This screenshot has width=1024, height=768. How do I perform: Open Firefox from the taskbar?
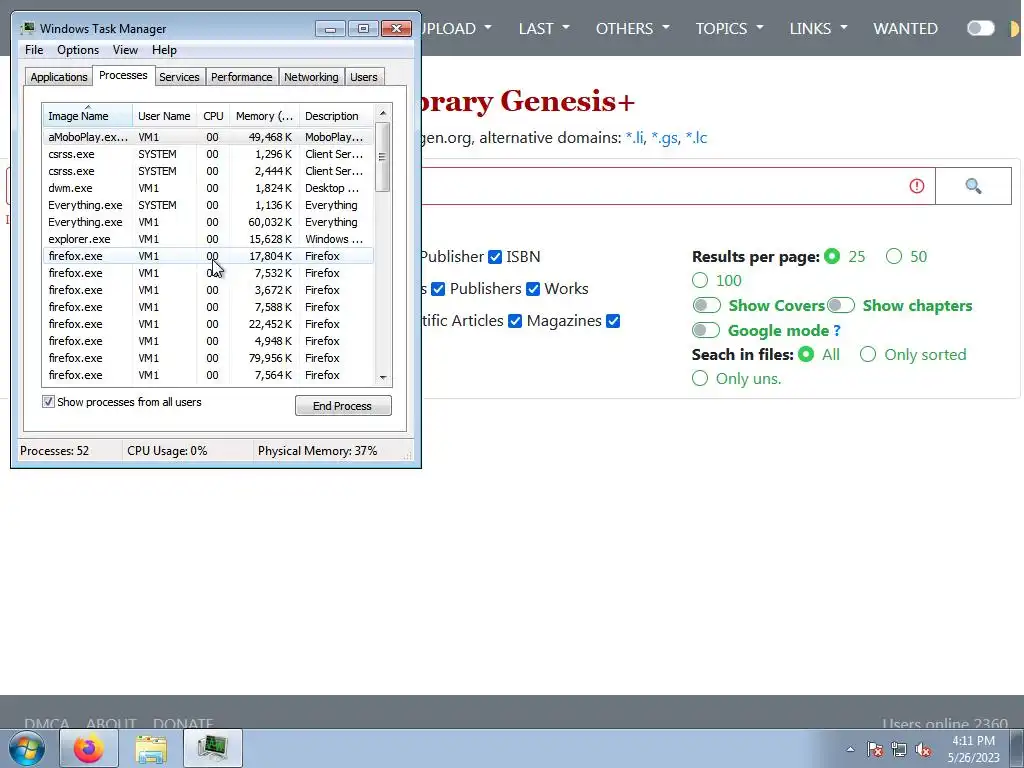pos(89,748)
